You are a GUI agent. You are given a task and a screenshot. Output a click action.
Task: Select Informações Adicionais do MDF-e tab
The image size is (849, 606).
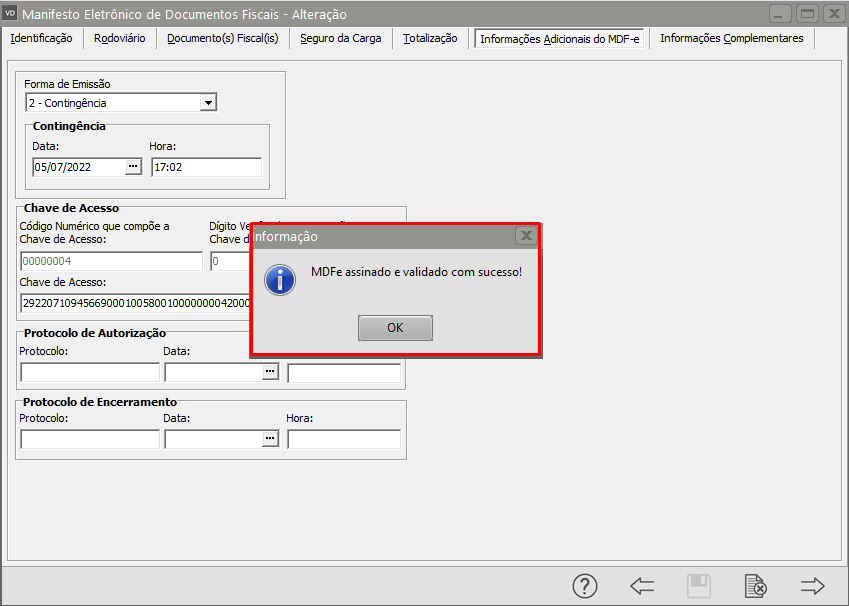tap(559, 39)
